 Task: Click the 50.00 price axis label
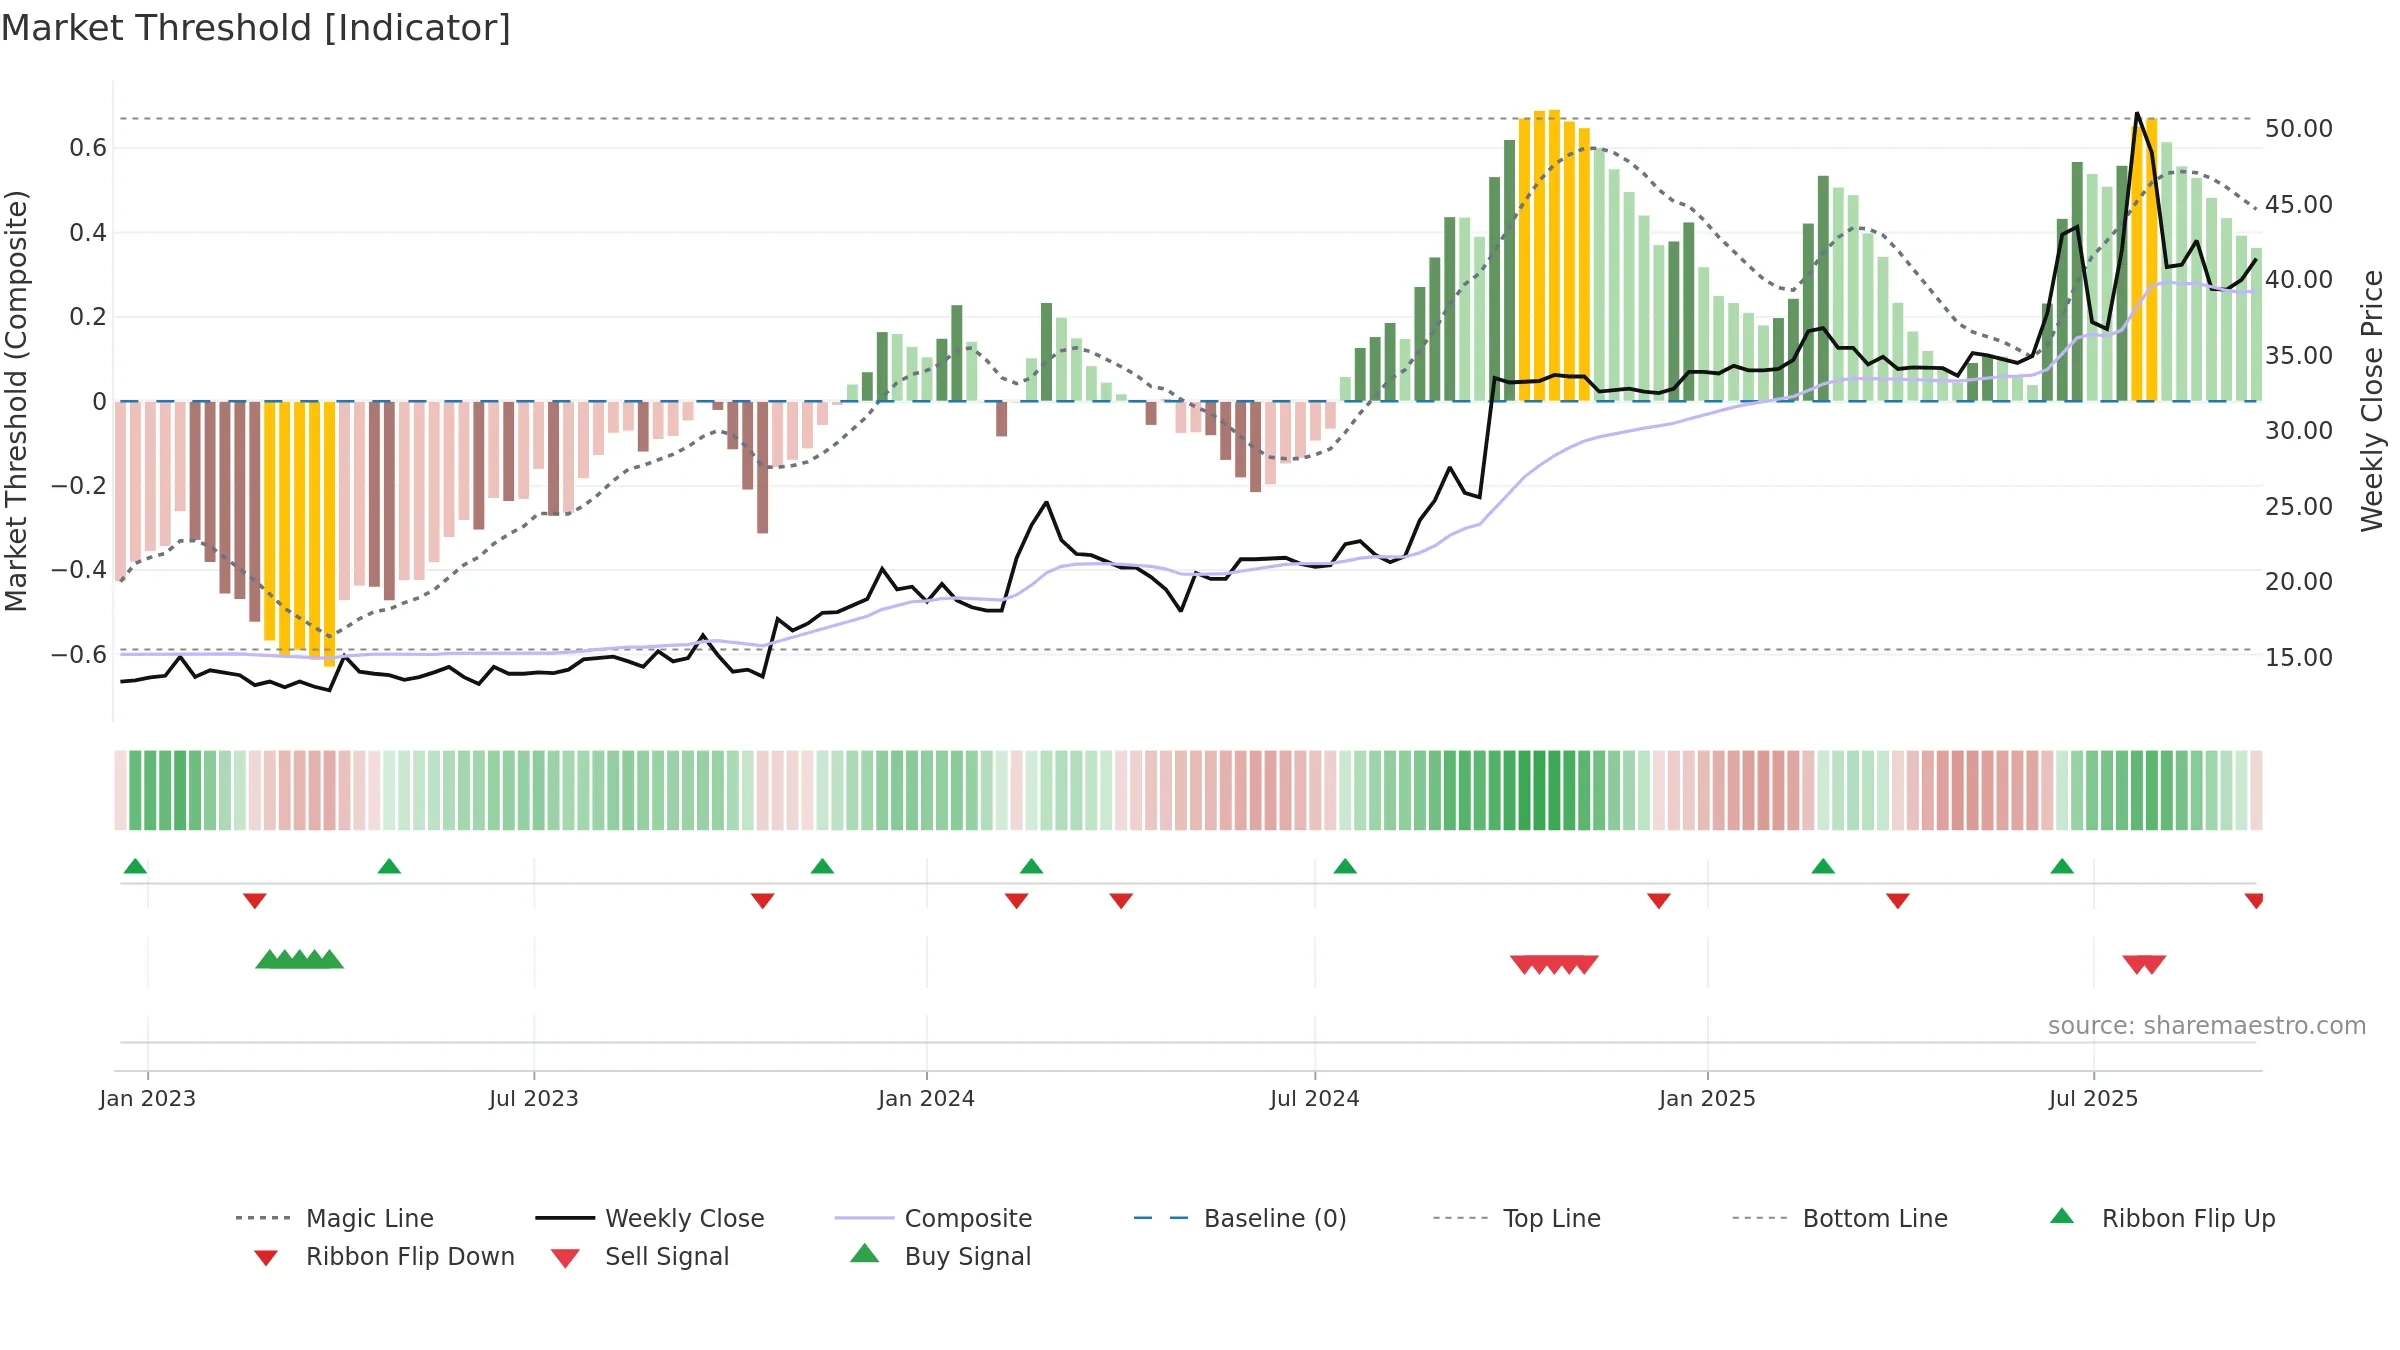2299,129
